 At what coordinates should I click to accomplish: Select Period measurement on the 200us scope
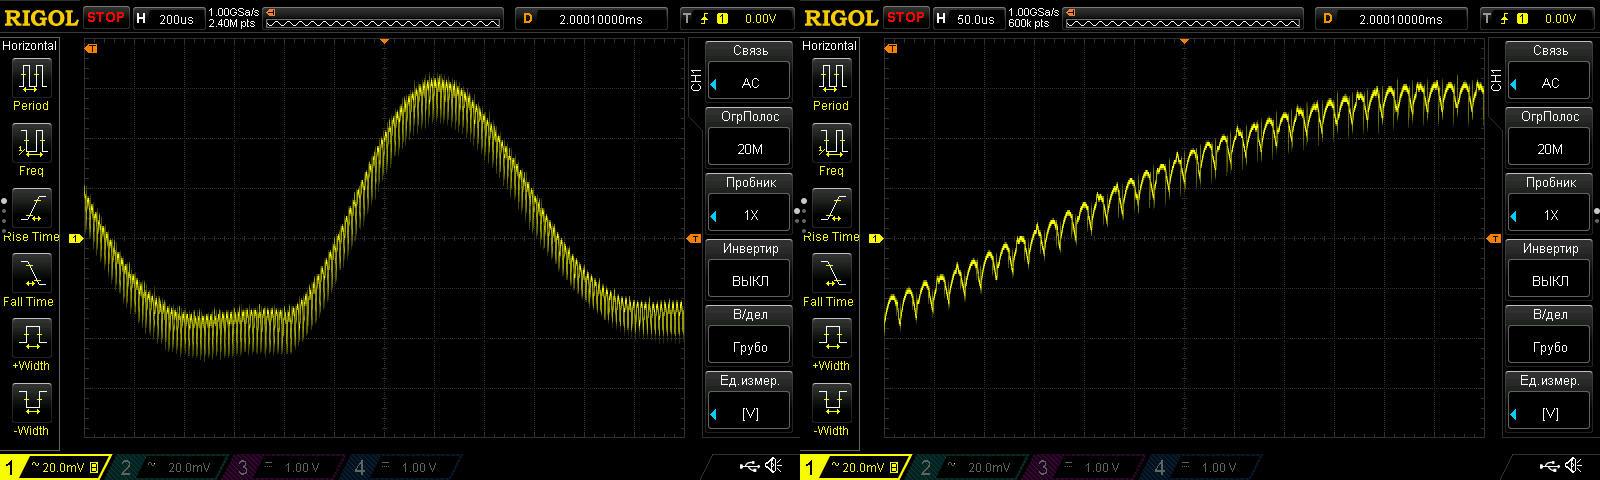click(x=31, y=84)
